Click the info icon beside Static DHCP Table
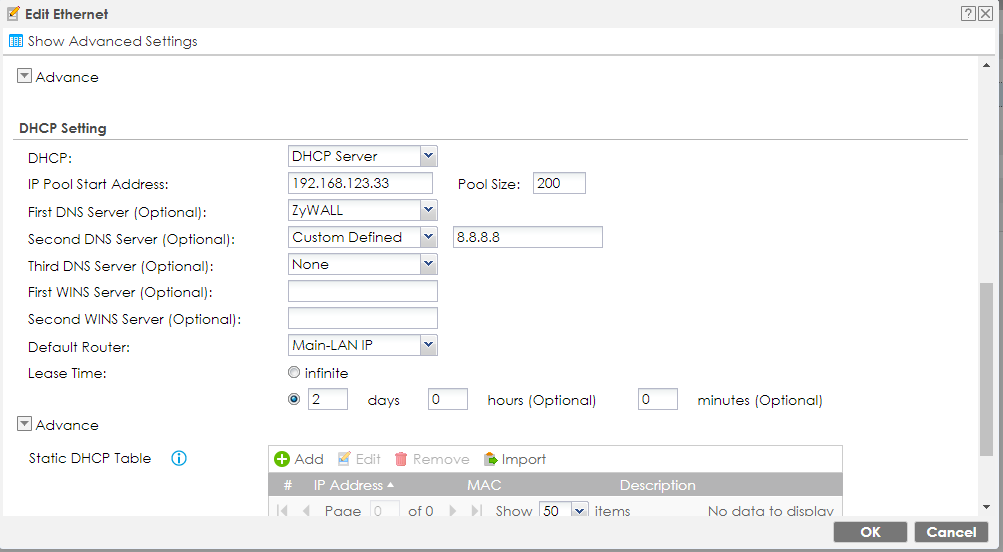Image resolution: width=1003 pixels, height=552 pixels. coord(179,459)
